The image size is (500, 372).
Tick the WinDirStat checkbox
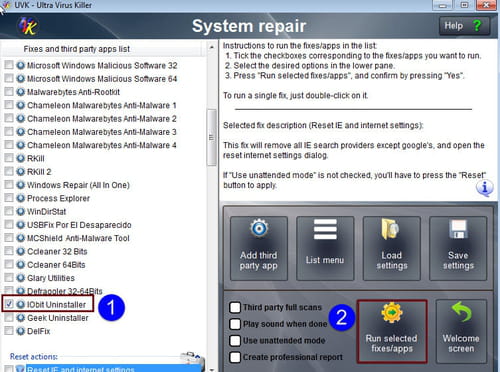(9, 211)
